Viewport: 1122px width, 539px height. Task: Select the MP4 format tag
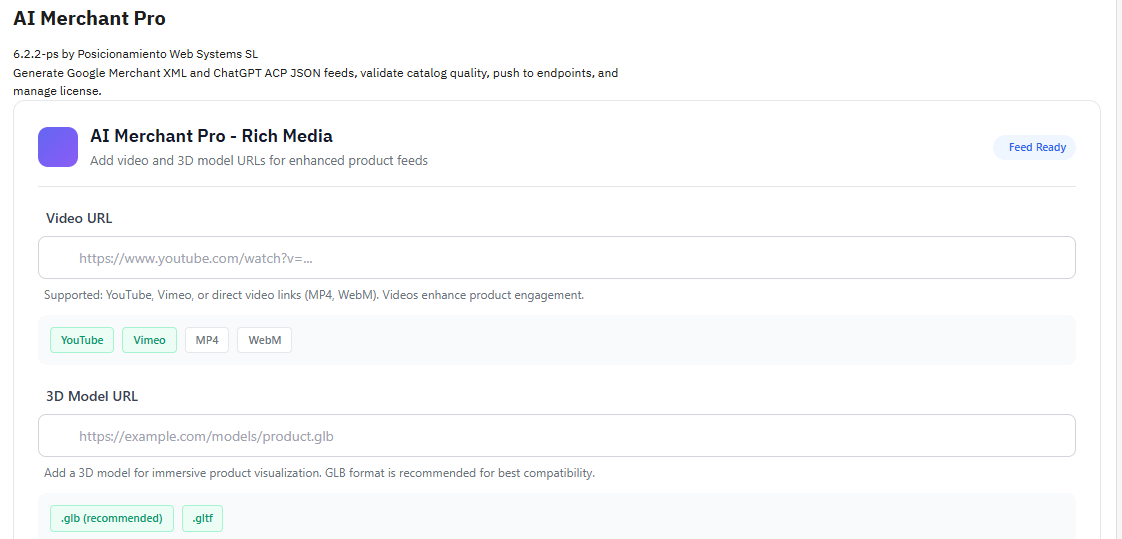207,340
